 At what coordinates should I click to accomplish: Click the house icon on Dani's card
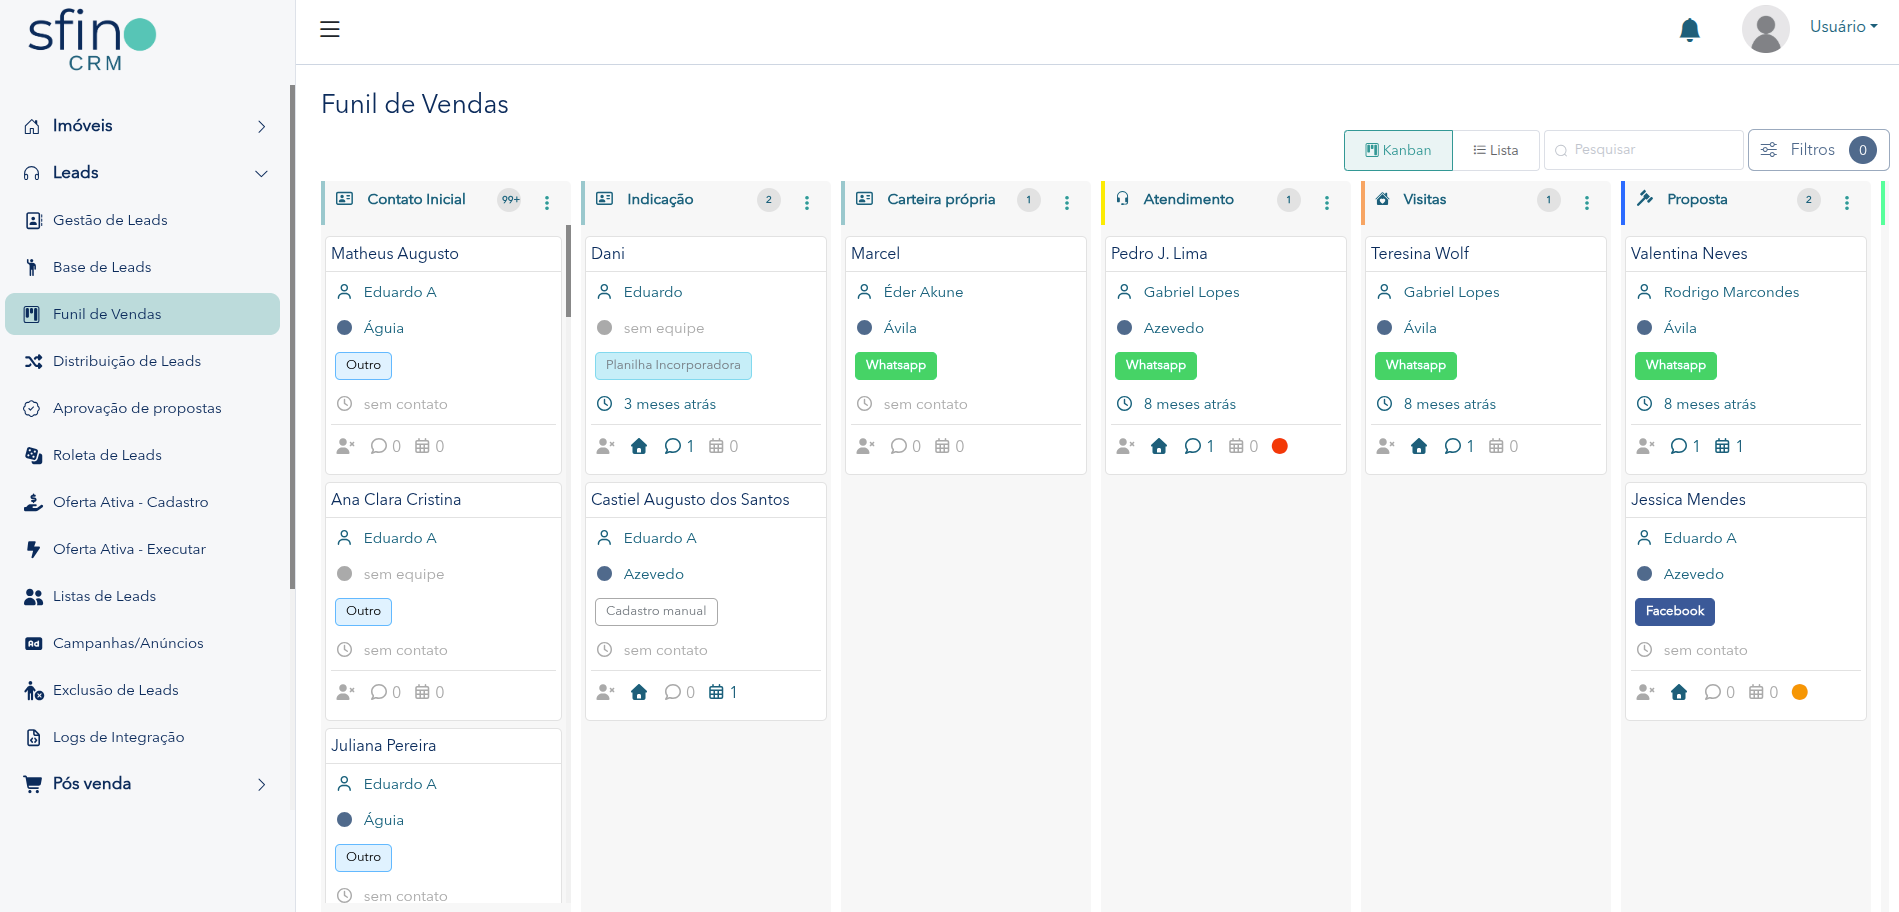click(639, 446)
